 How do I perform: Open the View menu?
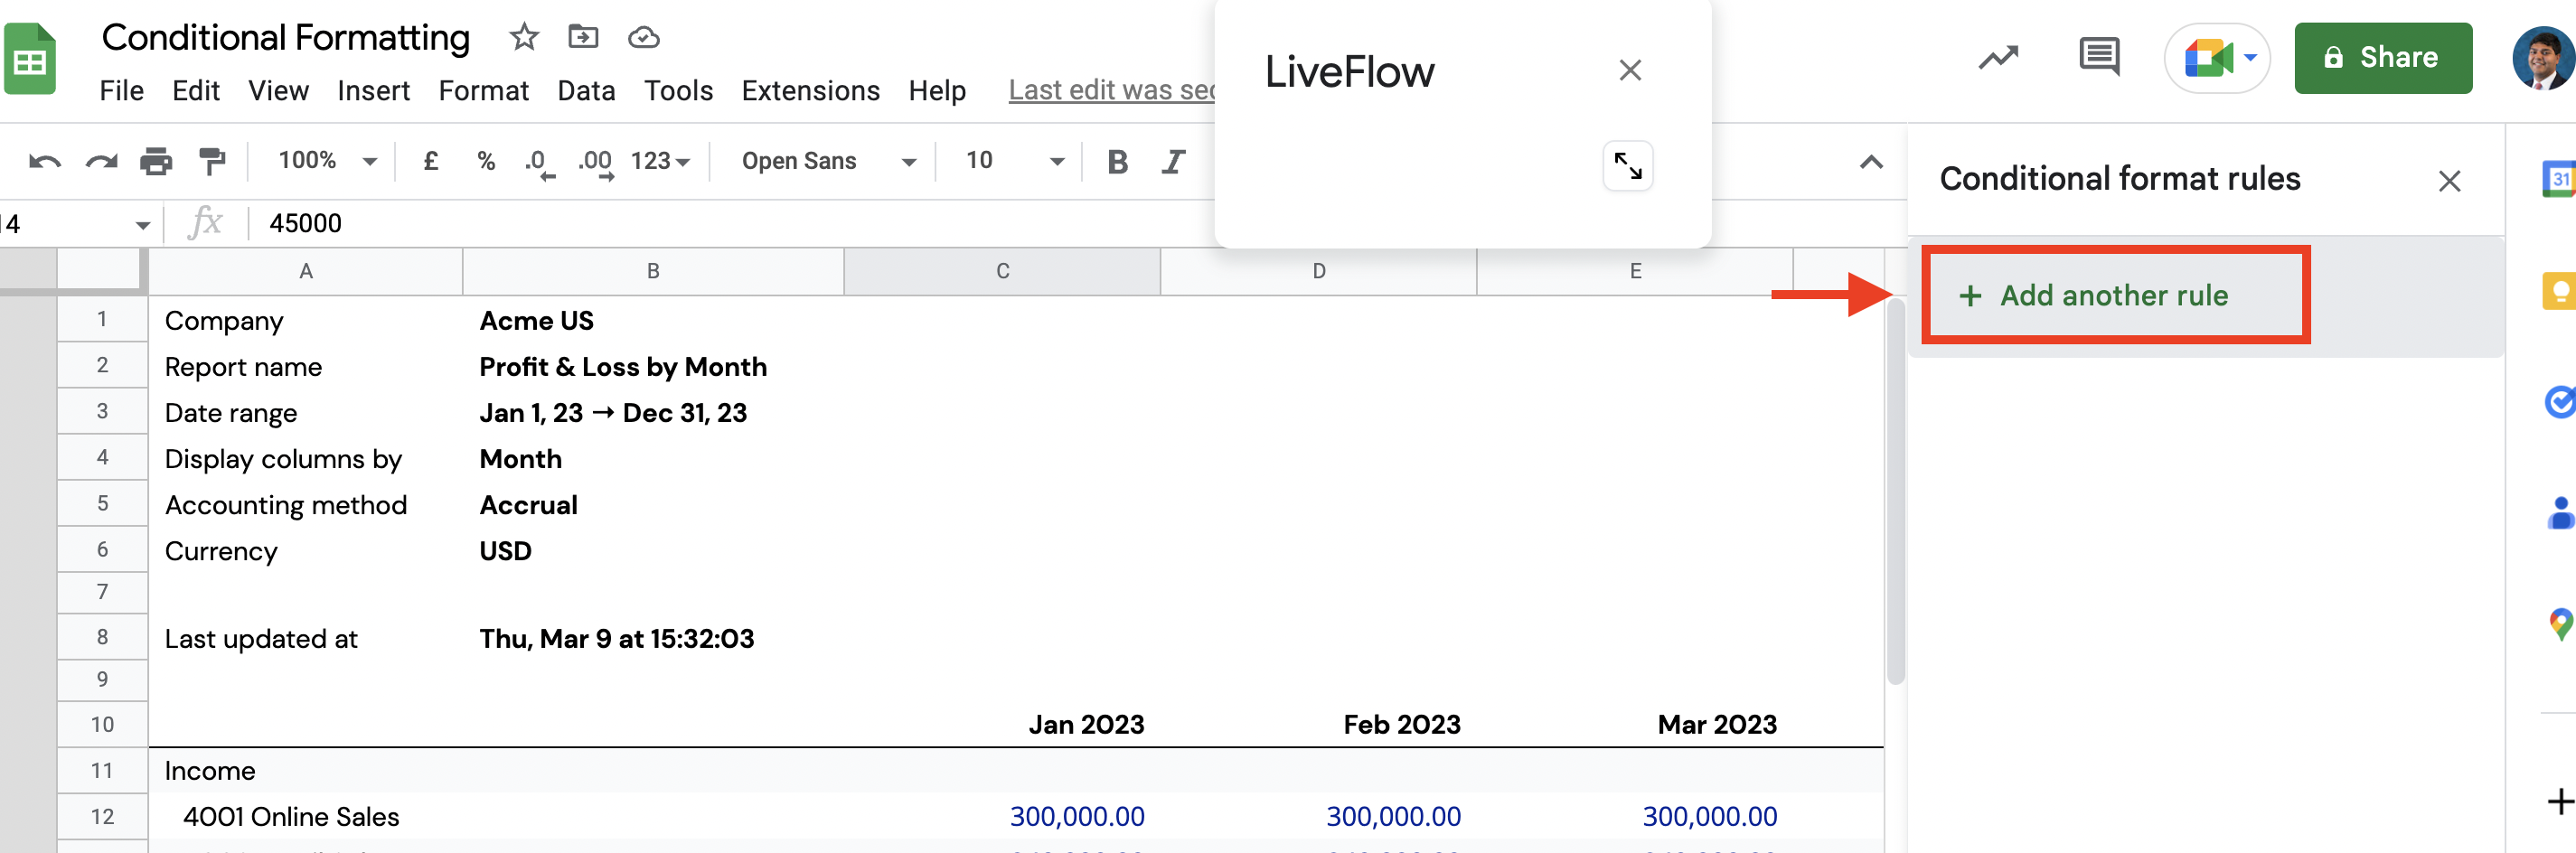pos(278,91)
